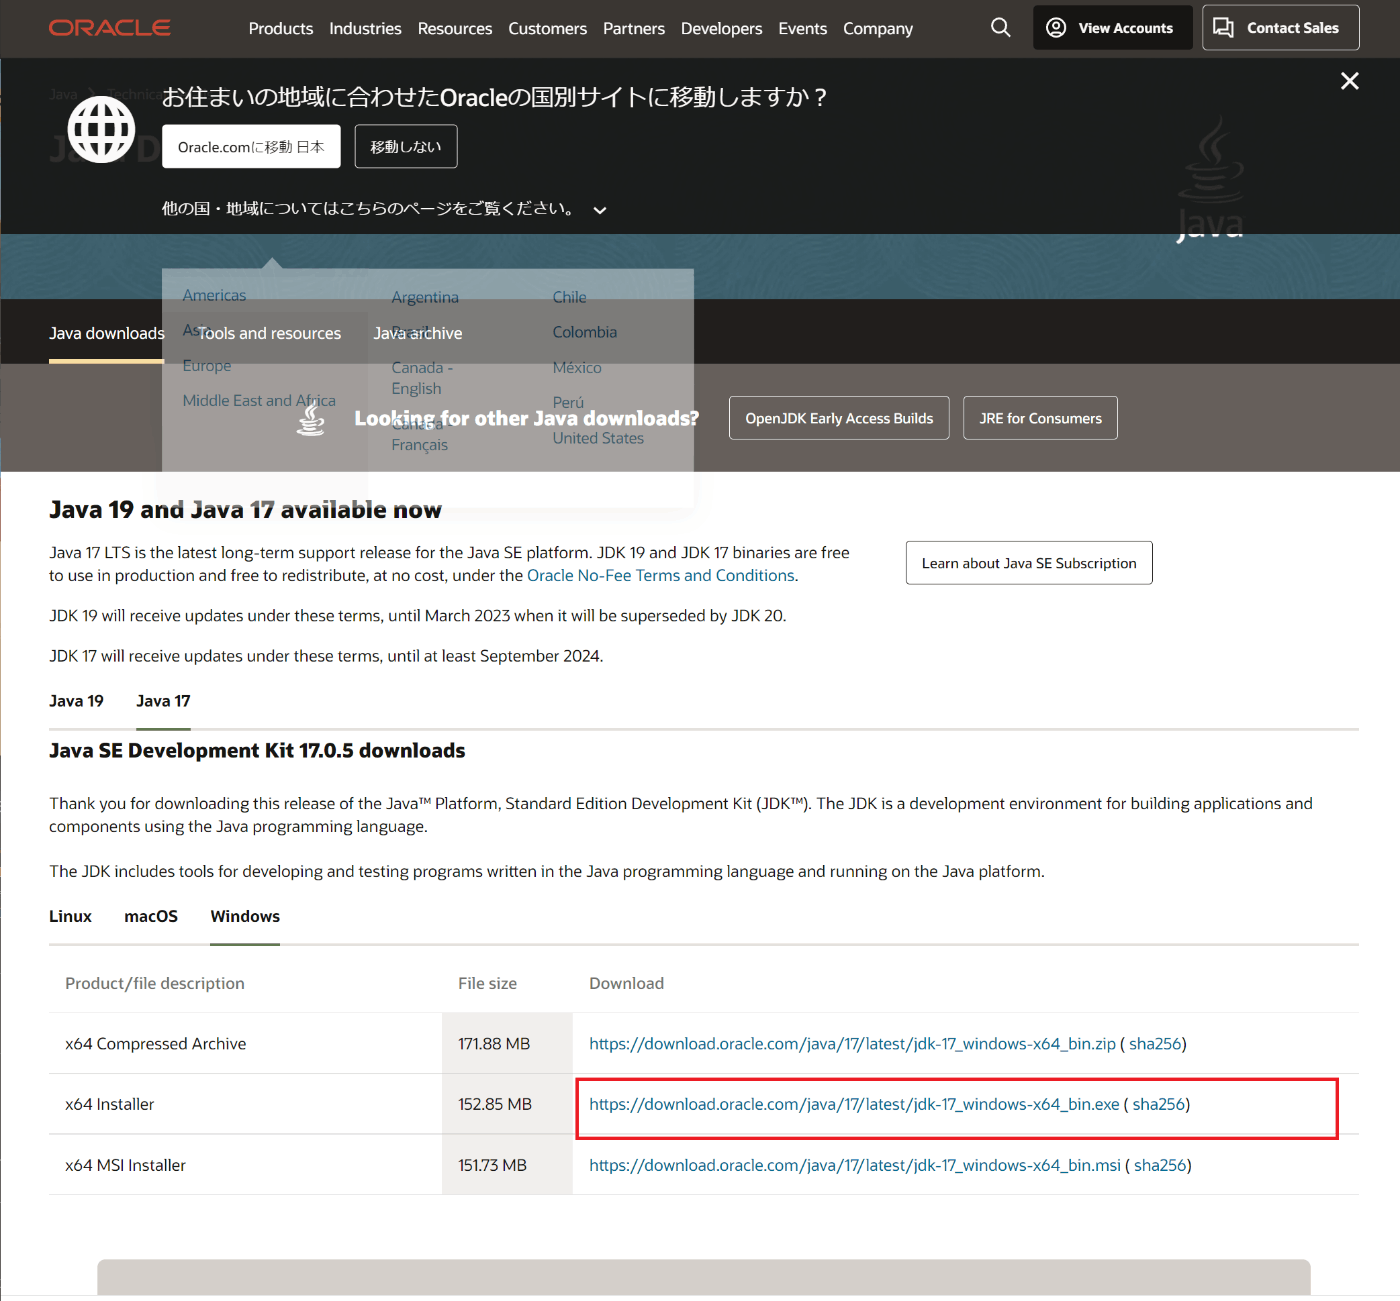Switch to Java archive tab
The image size is (1400, 1301).
click(418, 333)
